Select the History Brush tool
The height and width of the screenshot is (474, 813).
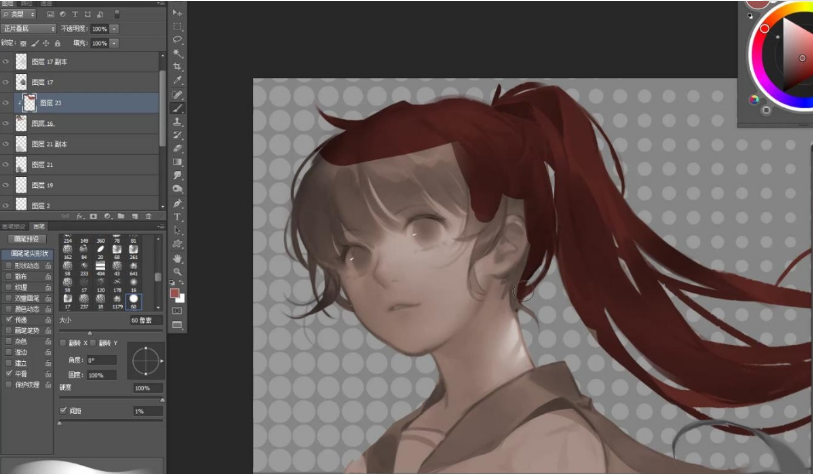(x=177, y=135)
